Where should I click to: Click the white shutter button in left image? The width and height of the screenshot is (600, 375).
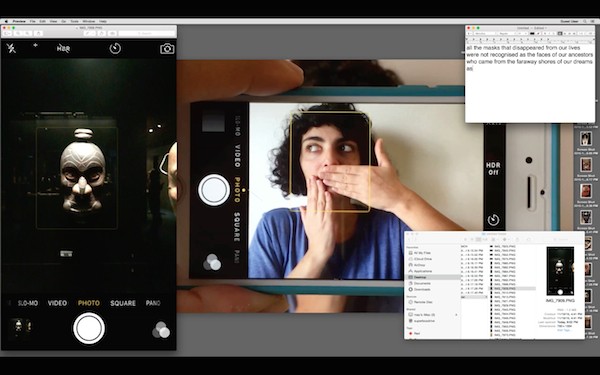click(89, 328)
